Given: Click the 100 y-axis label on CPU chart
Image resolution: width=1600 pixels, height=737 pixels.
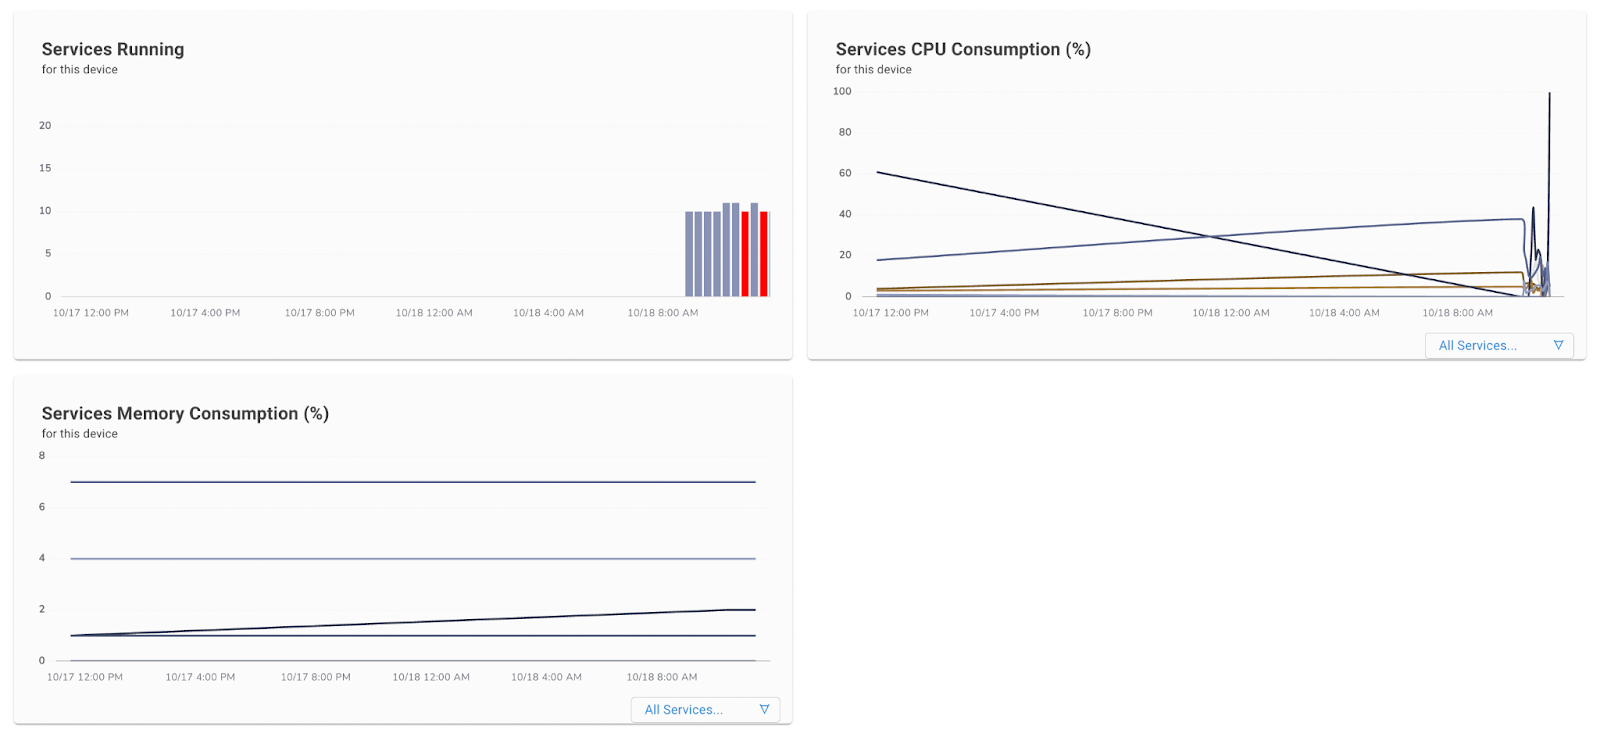Looking at the screenshot, I should tap(842, 91).
